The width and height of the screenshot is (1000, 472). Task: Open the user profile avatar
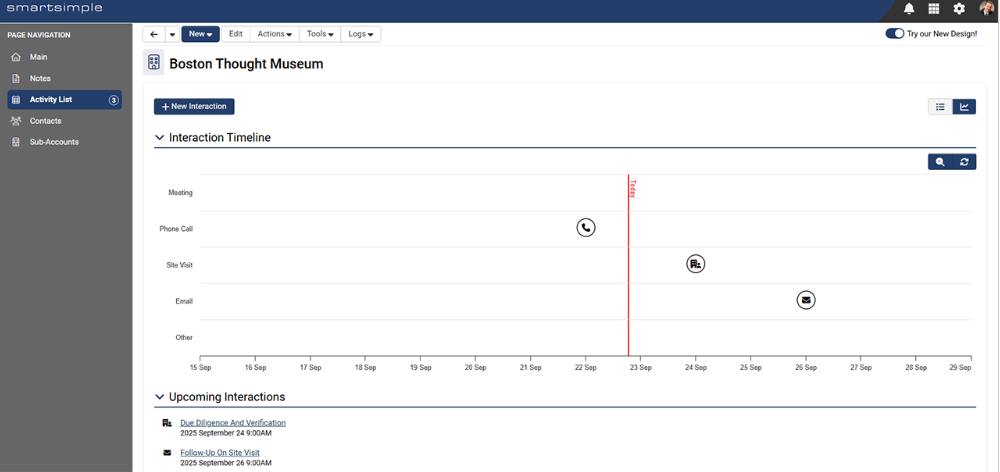point(987,8)
